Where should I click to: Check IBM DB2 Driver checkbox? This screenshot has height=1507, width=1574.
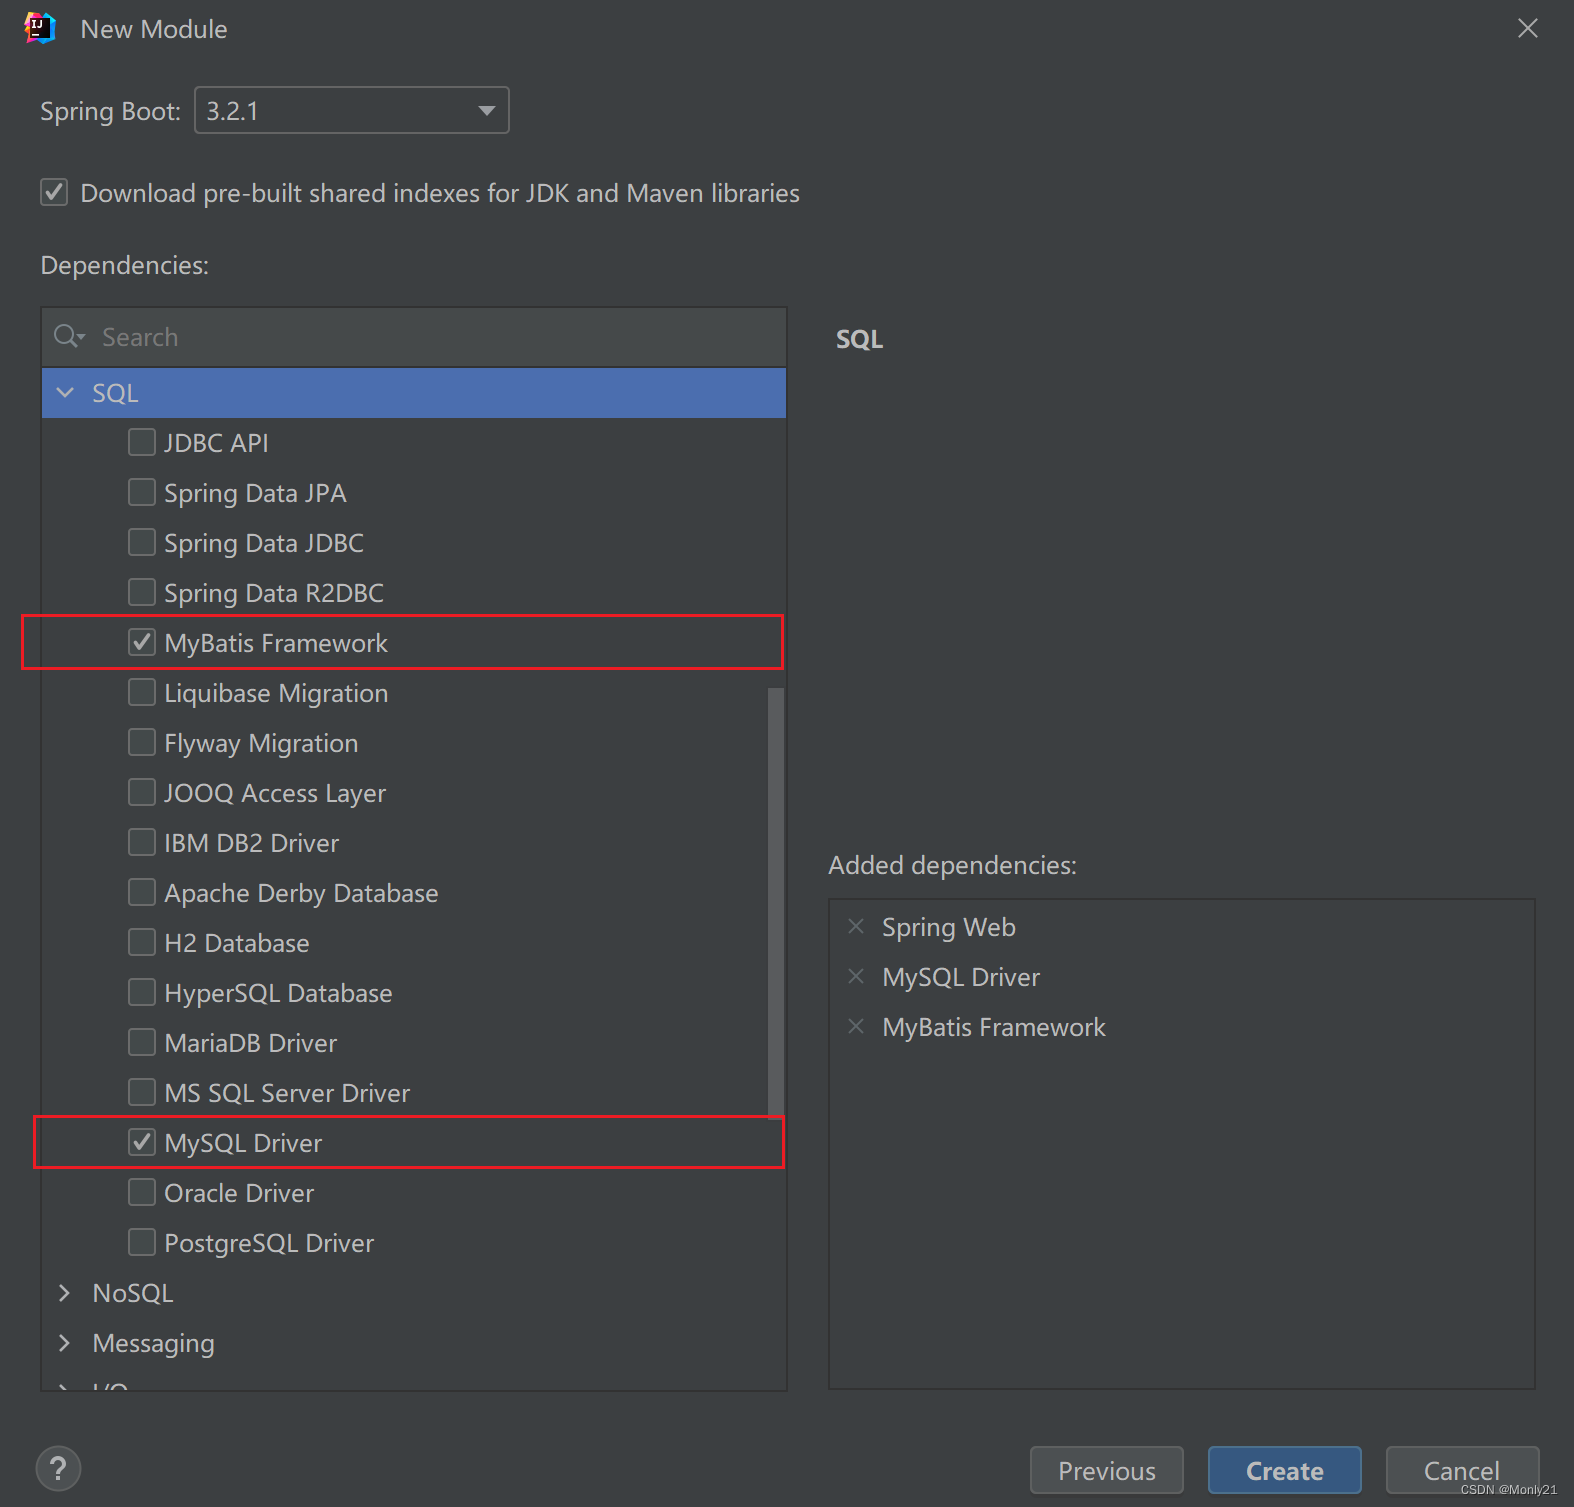[142, 842]
